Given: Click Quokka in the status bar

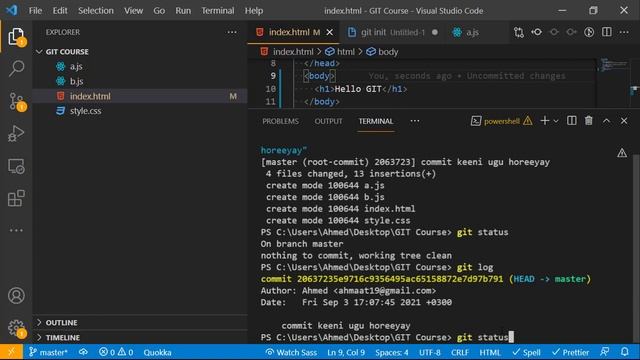Looking at the screenshot, I should (157, 352).
